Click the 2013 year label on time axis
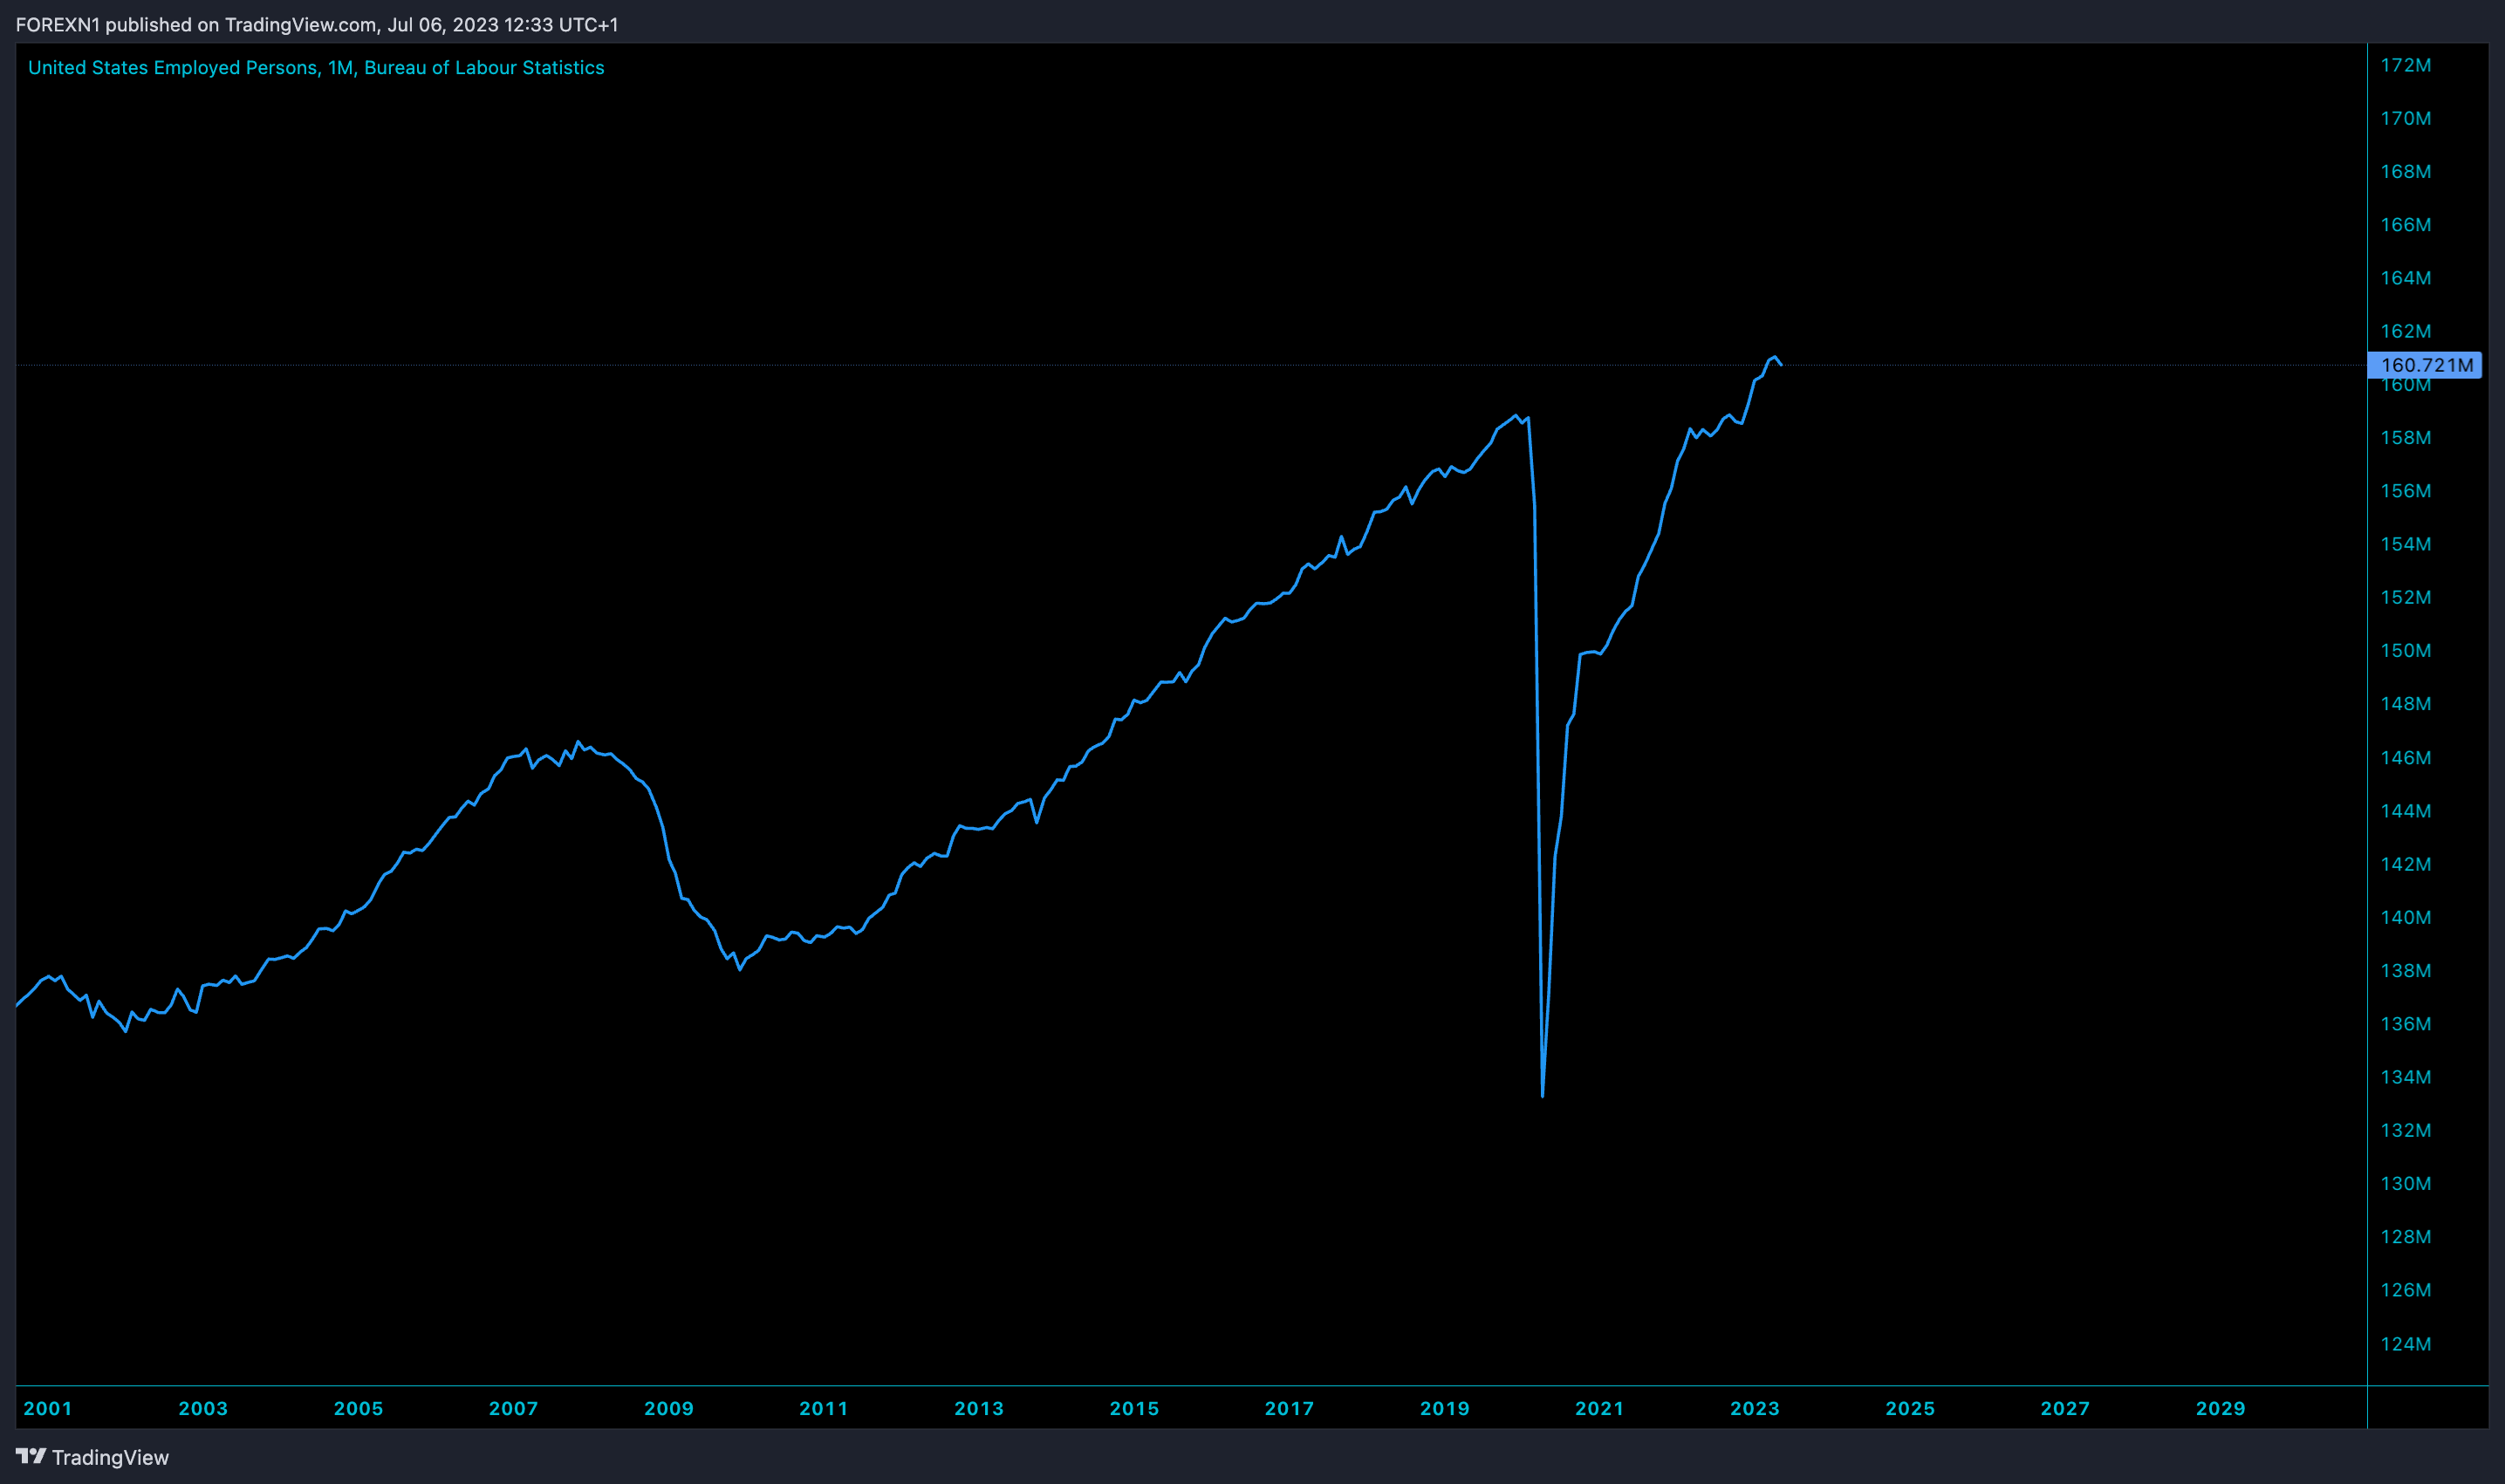 tap(979, 1408)
